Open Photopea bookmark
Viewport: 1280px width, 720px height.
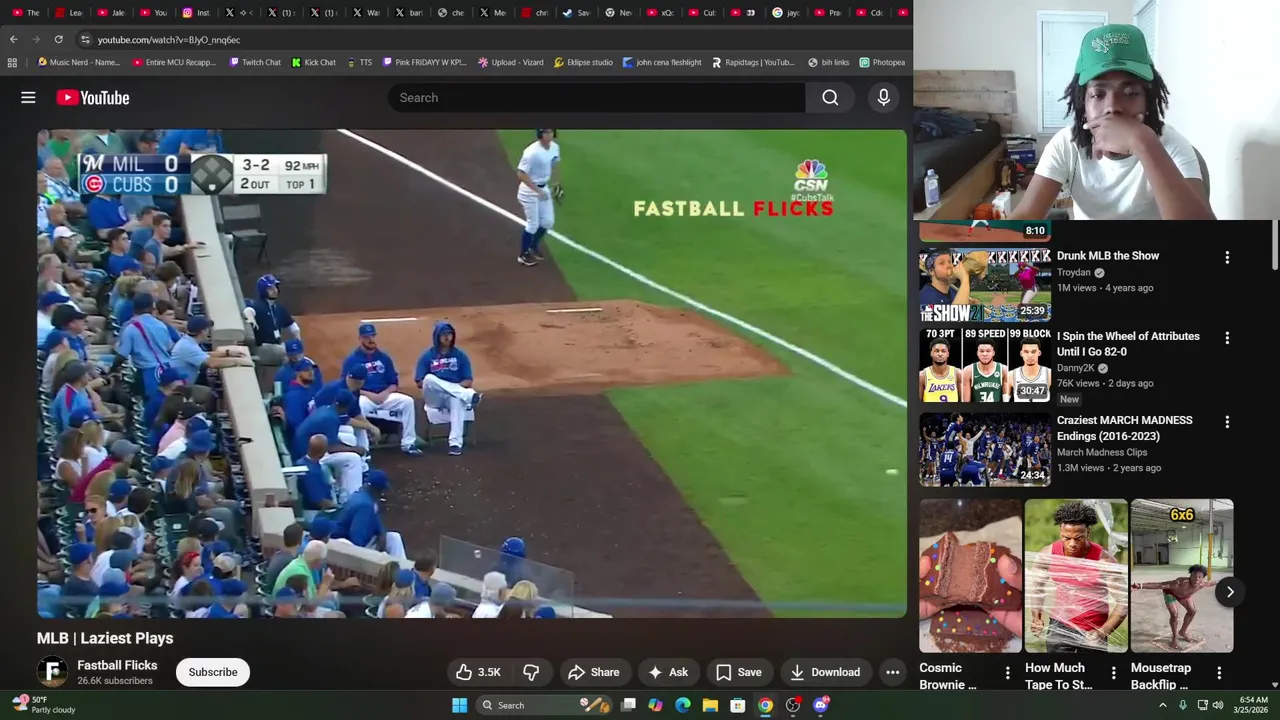[x=882, y=62]
